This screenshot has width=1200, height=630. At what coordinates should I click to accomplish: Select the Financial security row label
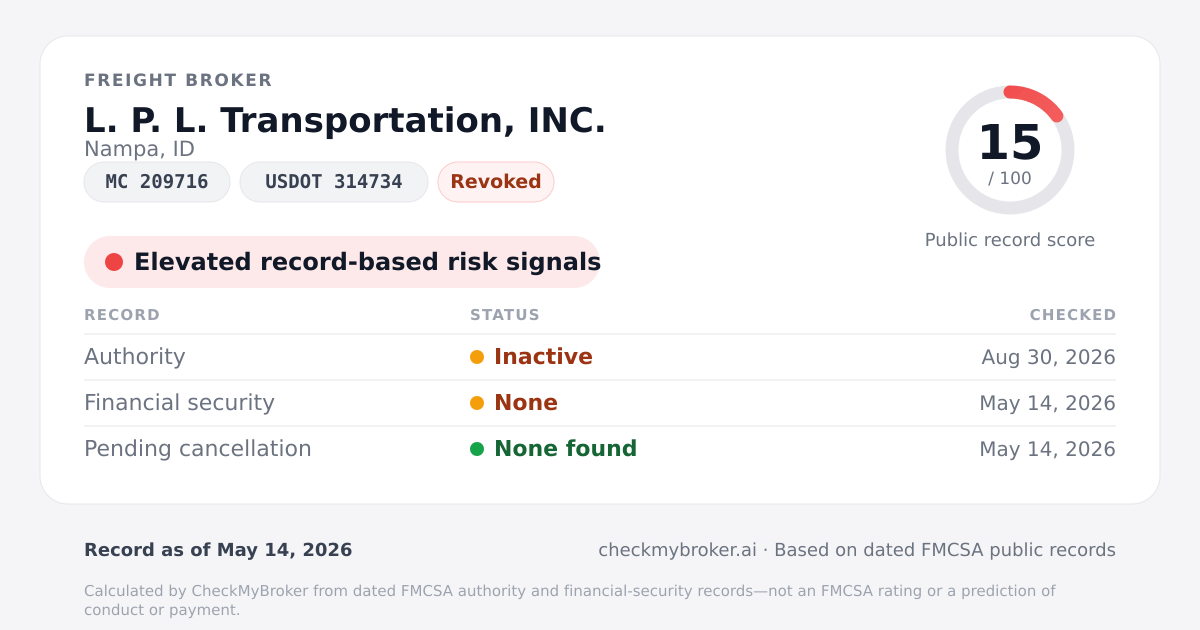179,403
